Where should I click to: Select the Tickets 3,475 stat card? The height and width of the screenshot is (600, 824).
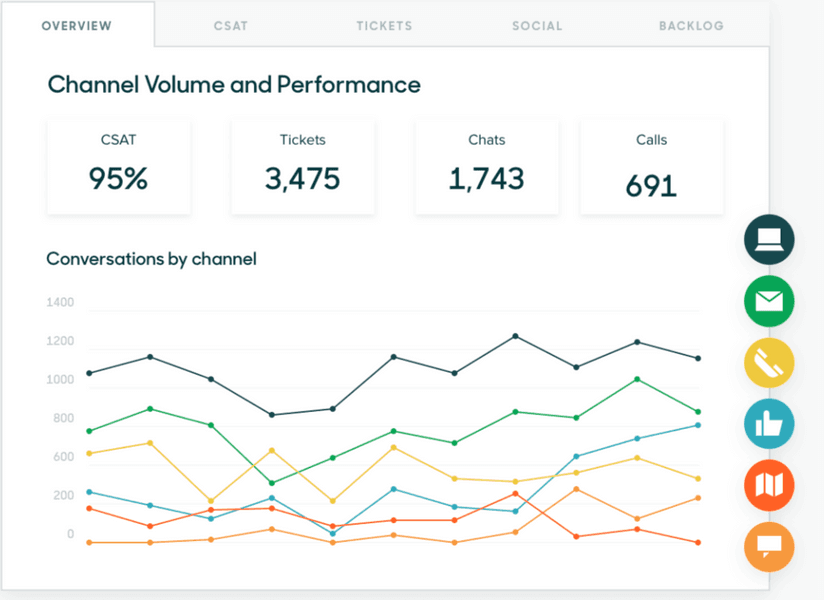click(302, 165)
